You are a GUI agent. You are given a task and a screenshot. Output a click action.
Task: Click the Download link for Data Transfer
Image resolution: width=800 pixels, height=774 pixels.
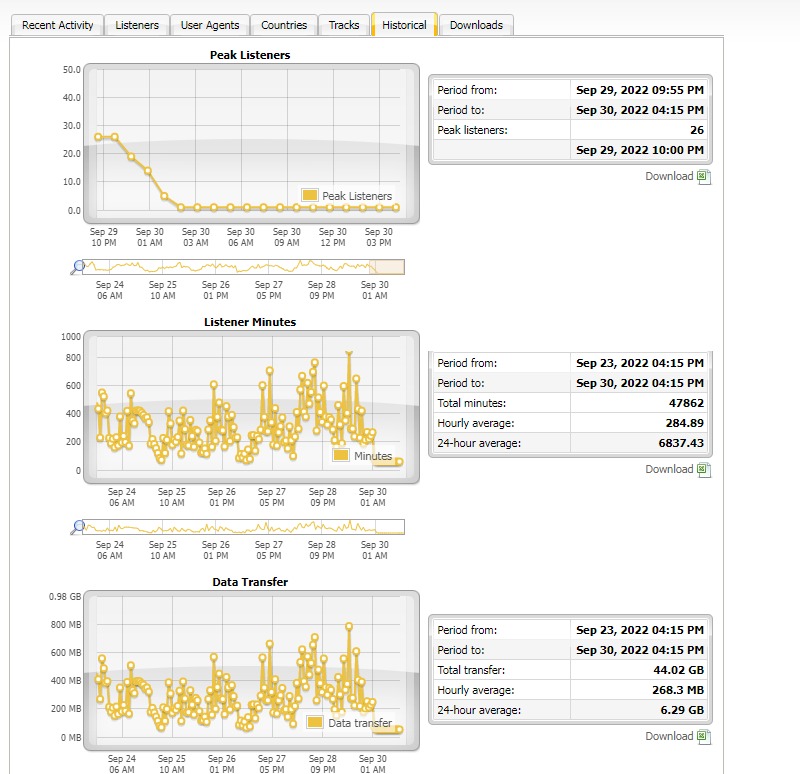pyautogui.click(x=669, y=737)
